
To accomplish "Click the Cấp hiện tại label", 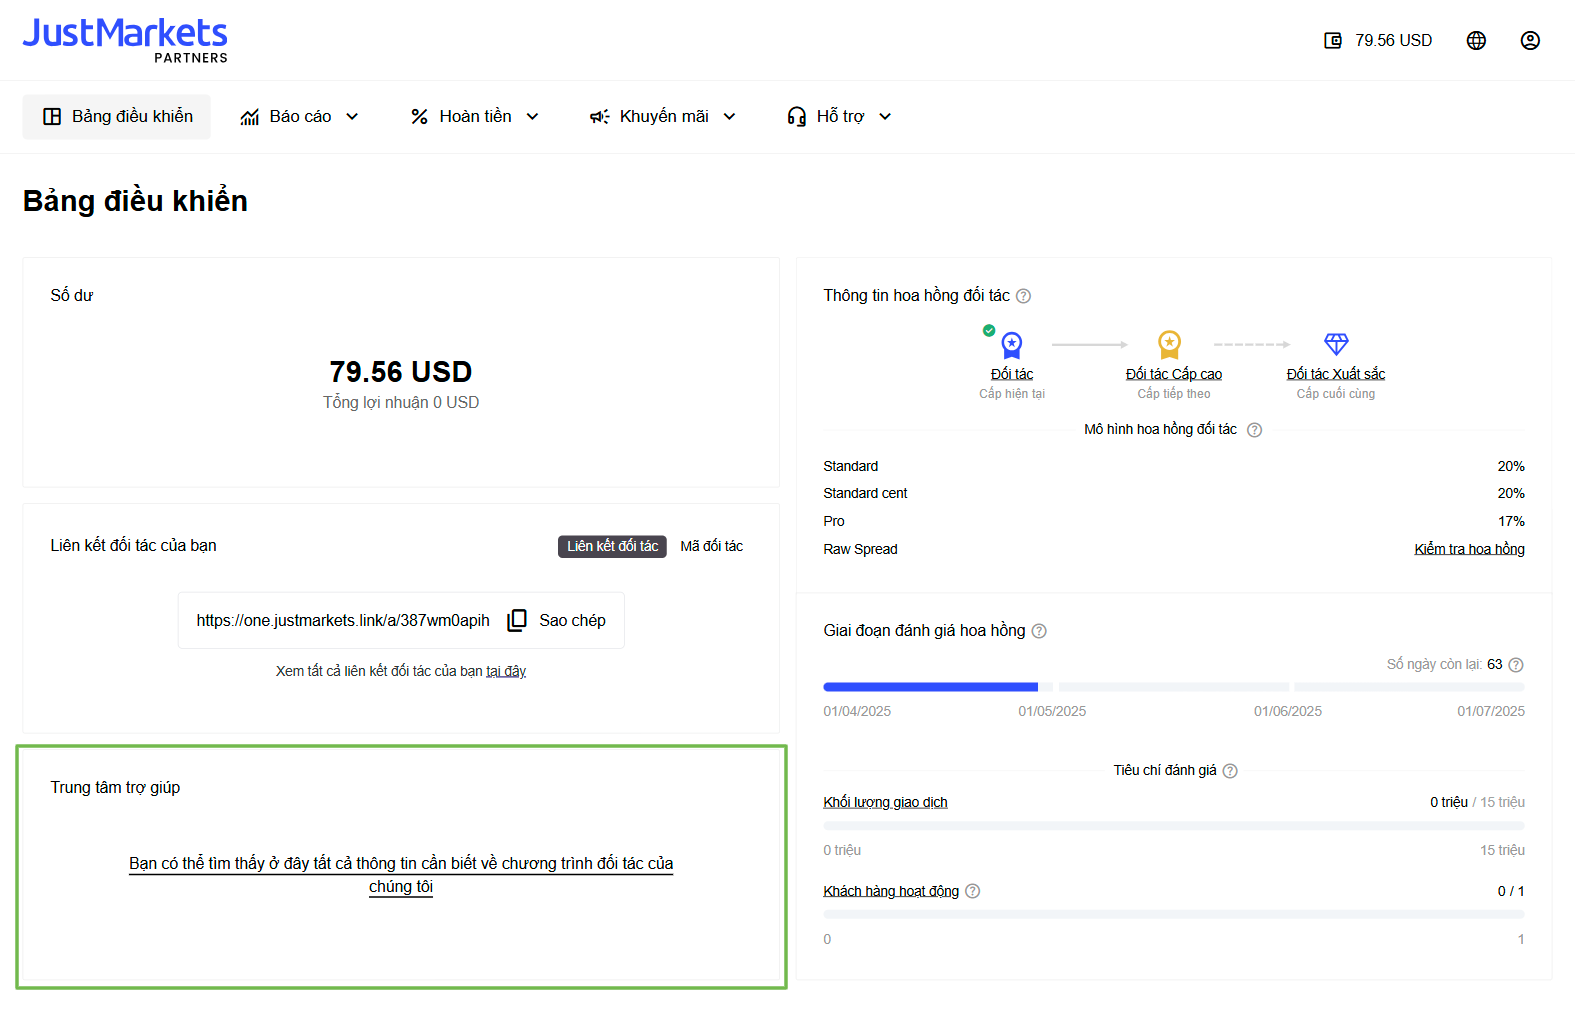I will (1012, 394).
